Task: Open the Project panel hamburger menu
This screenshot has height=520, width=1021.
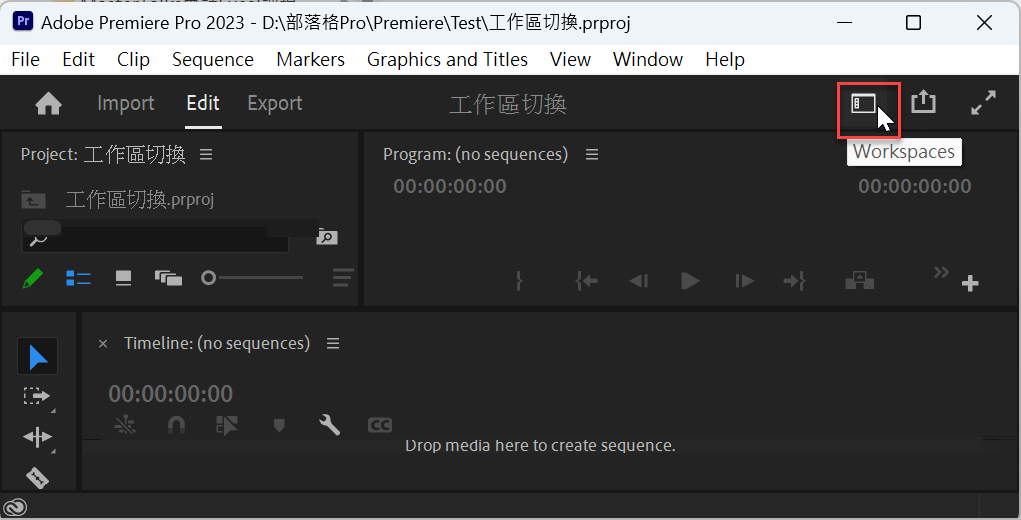Action: coord(206,154)
